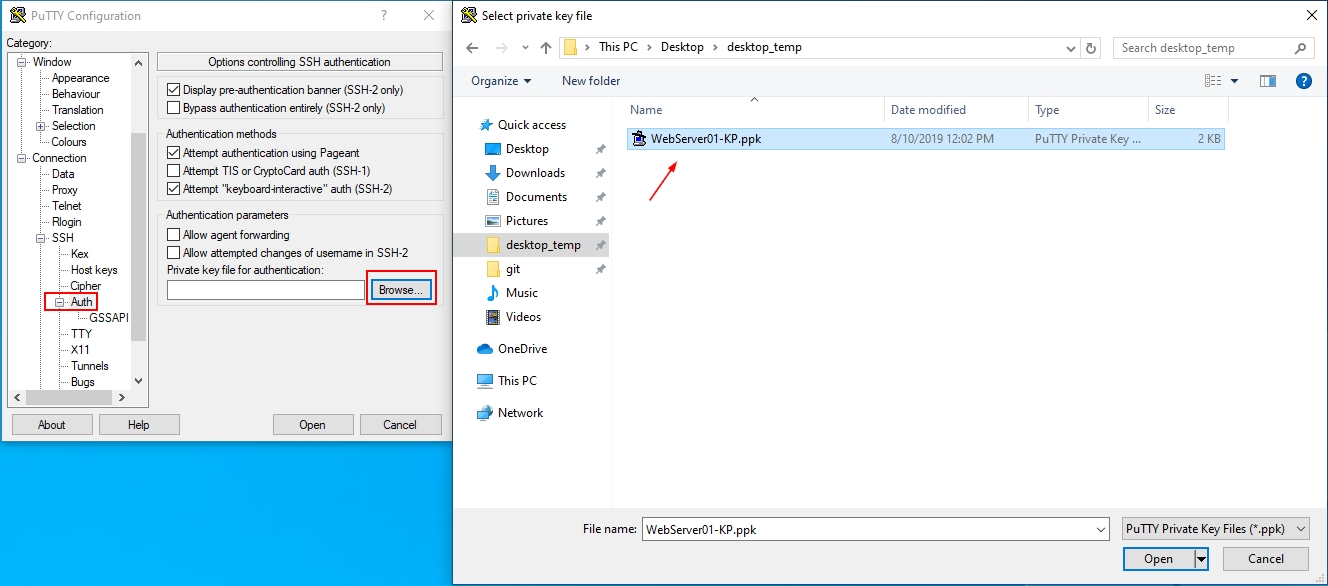1328x586 pixels.
Task: Expand the Selection tree node
Action: pyautogui.click(x=41, y=126)
